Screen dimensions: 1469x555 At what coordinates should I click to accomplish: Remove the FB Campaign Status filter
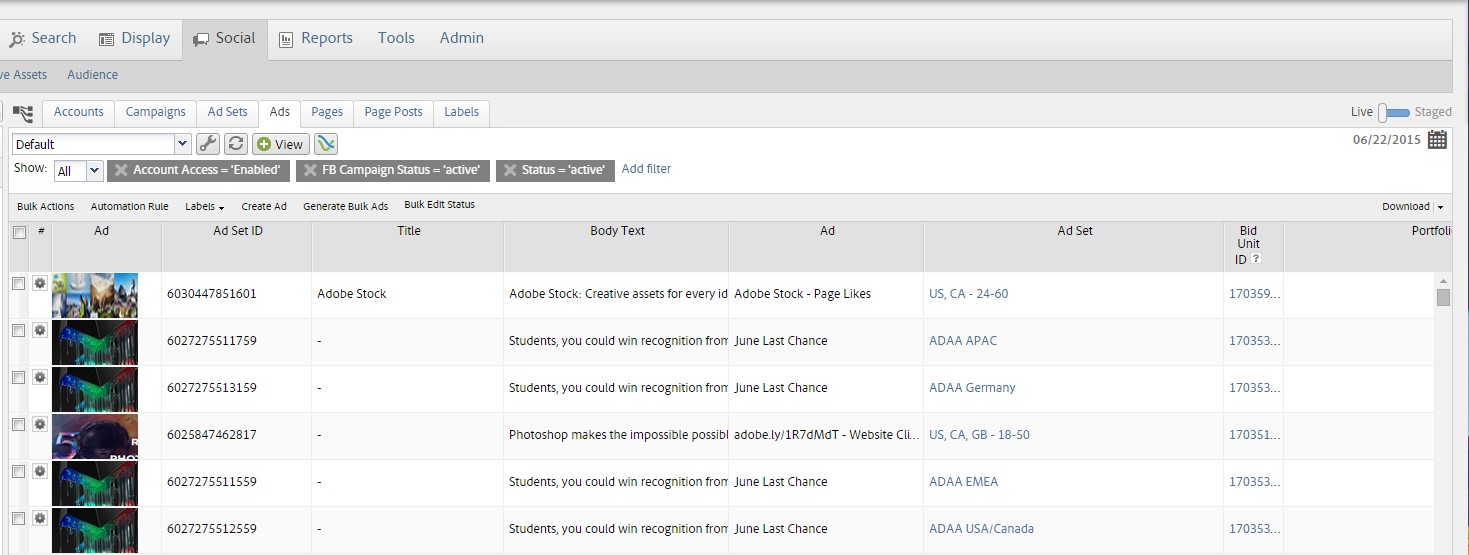310,170
